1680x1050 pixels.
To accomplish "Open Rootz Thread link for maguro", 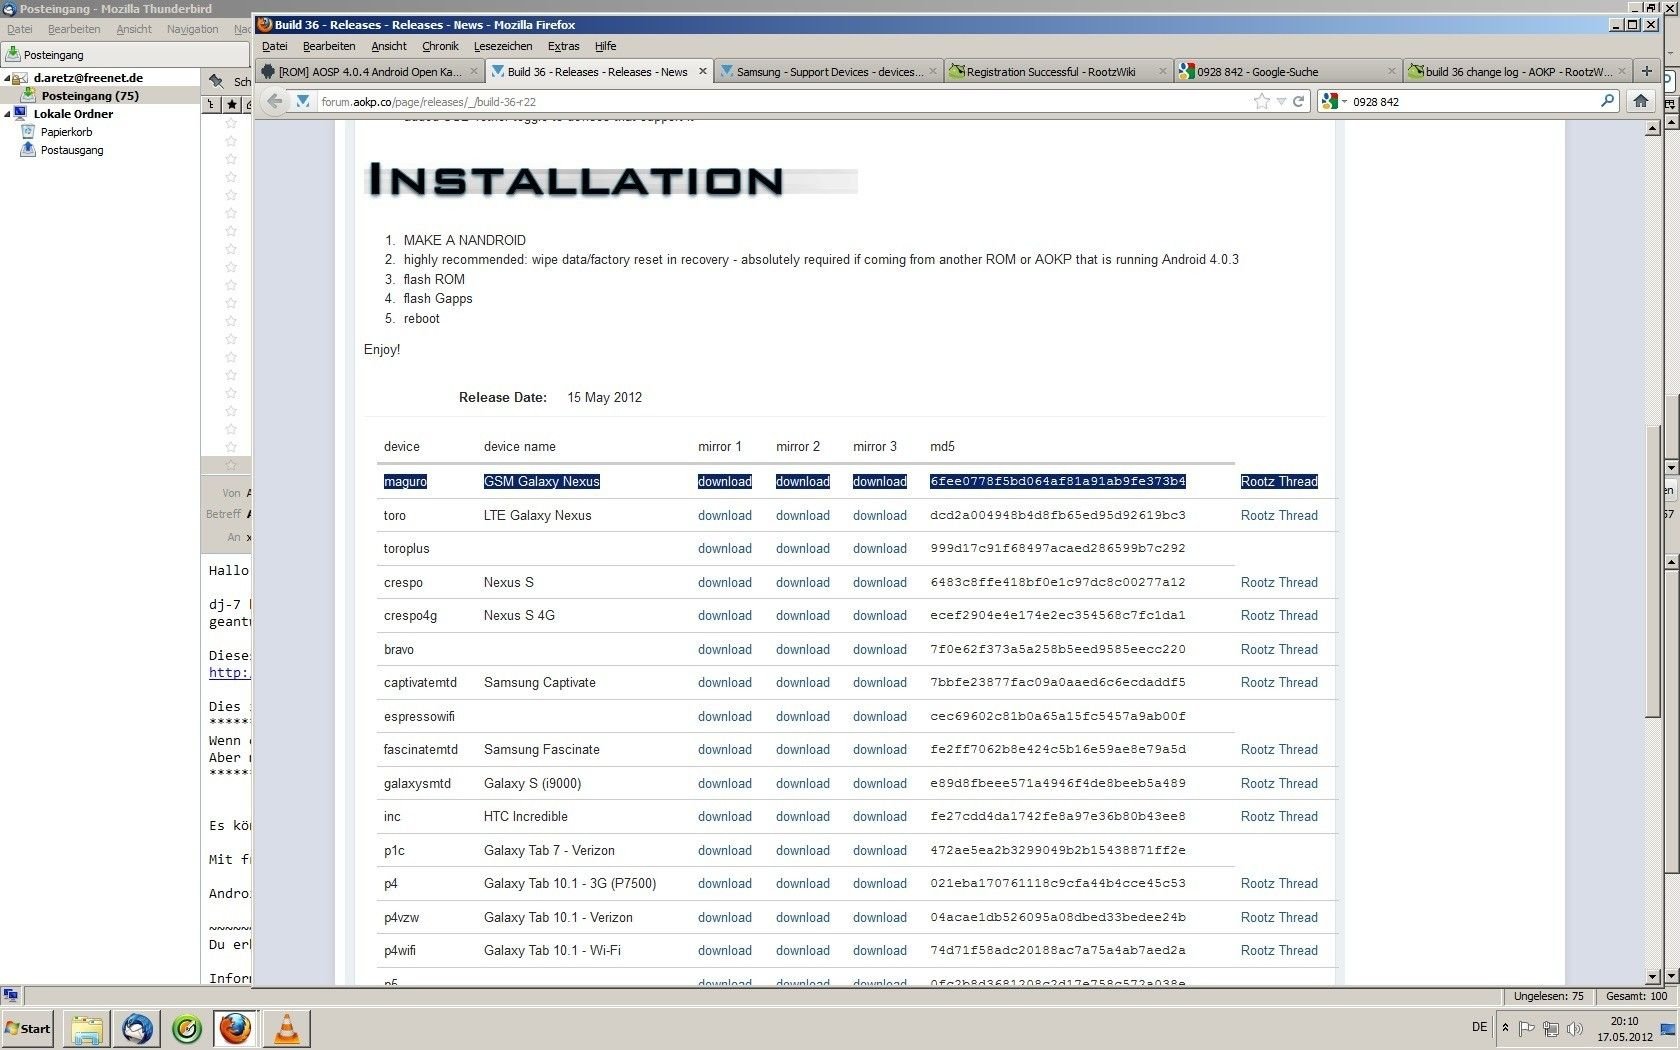I will click(x=1279, y=481).
